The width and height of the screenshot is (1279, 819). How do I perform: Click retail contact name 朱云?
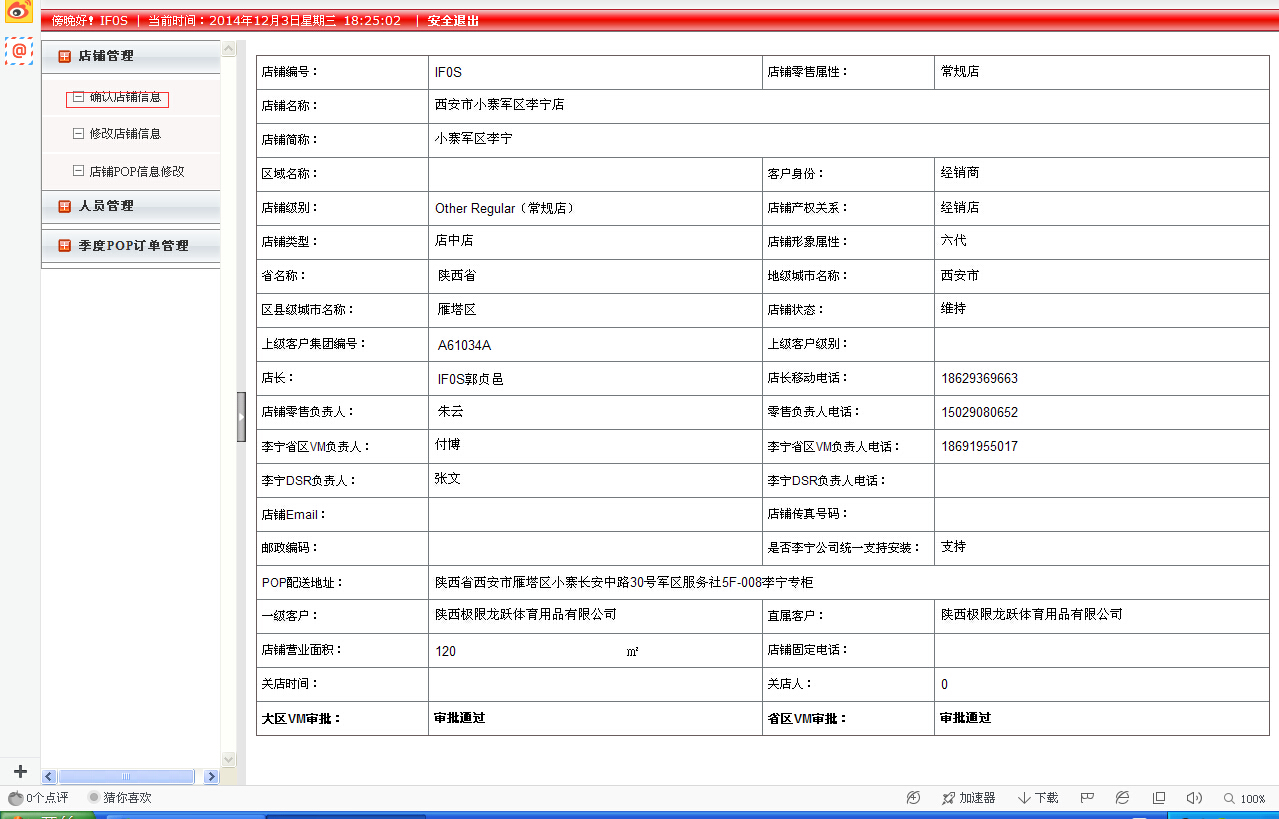click(451, 411)
